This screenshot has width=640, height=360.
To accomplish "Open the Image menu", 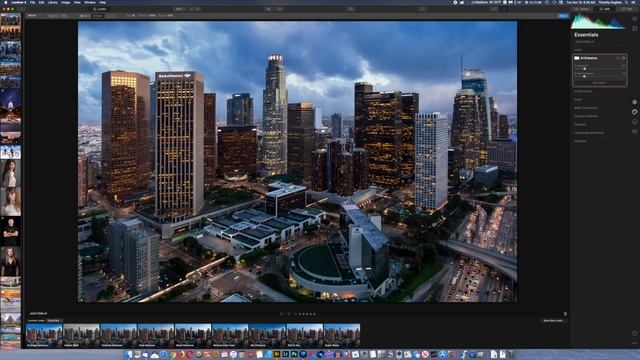I will [65, 2].
